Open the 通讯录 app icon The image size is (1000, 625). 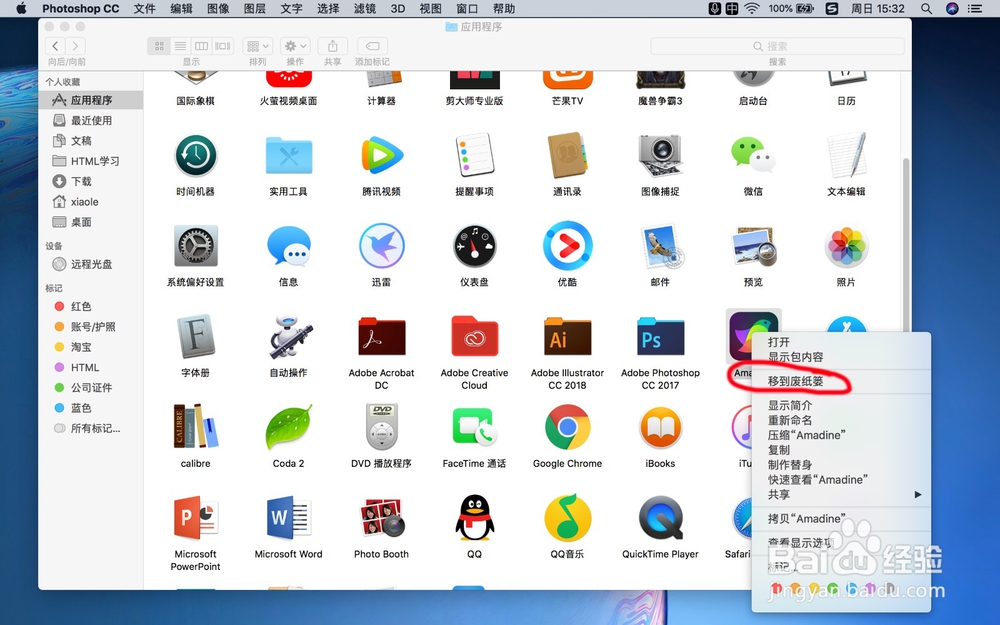click(x=567, y=155)
